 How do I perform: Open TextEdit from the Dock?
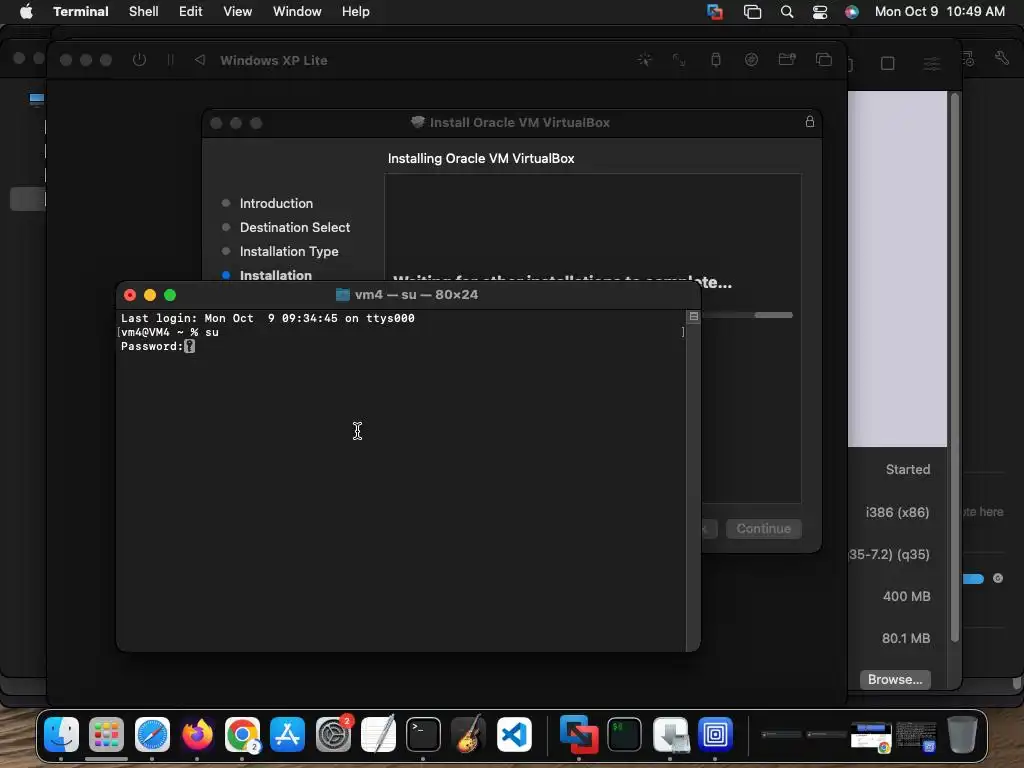coord(378,734)
